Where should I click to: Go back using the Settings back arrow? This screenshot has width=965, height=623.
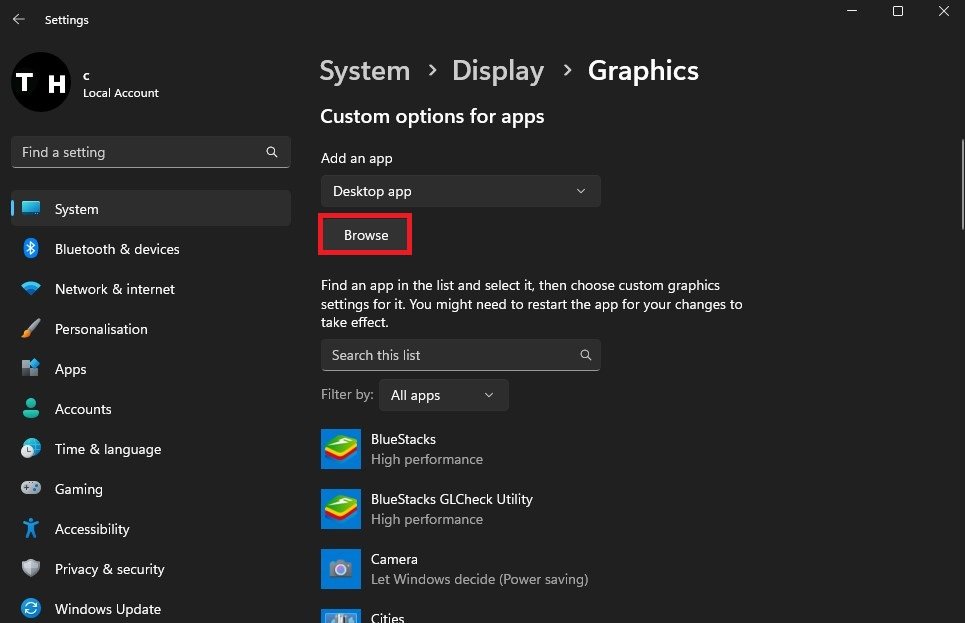click(x=19, y=19)
